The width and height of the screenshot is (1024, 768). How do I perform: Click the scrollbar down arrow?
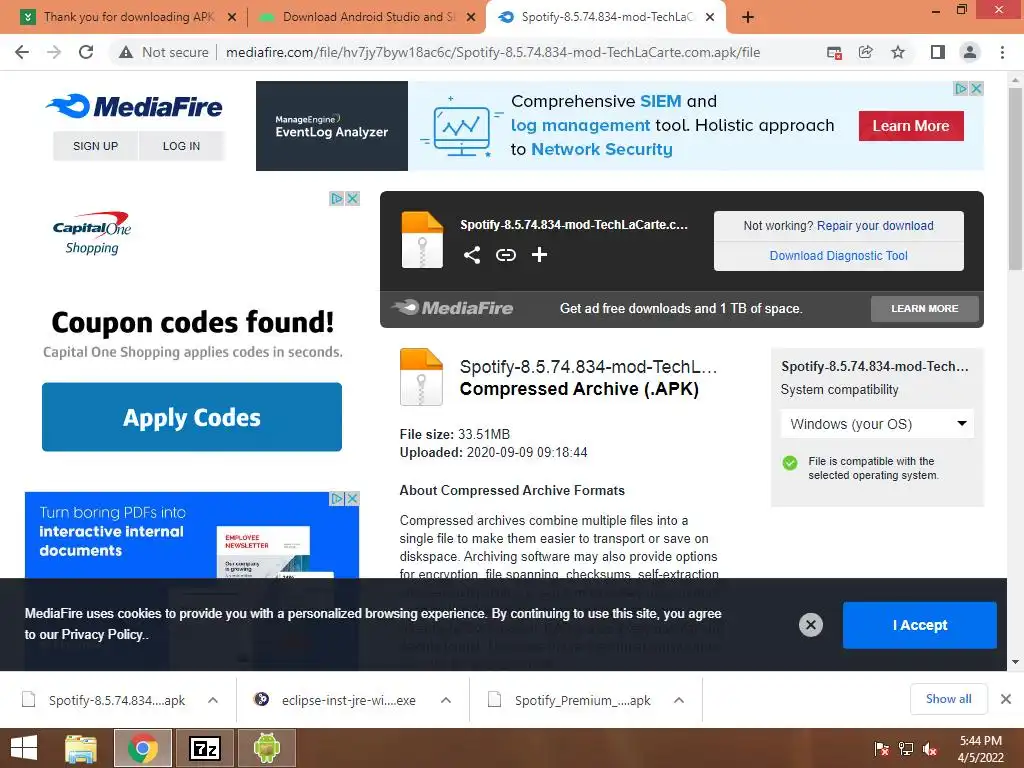tap(1015, 662)
